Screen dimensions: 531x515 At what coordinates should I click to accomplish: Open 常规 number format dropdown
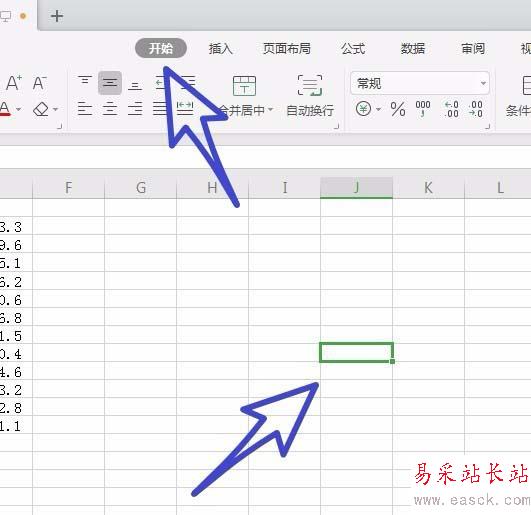[x=420, y=83]
